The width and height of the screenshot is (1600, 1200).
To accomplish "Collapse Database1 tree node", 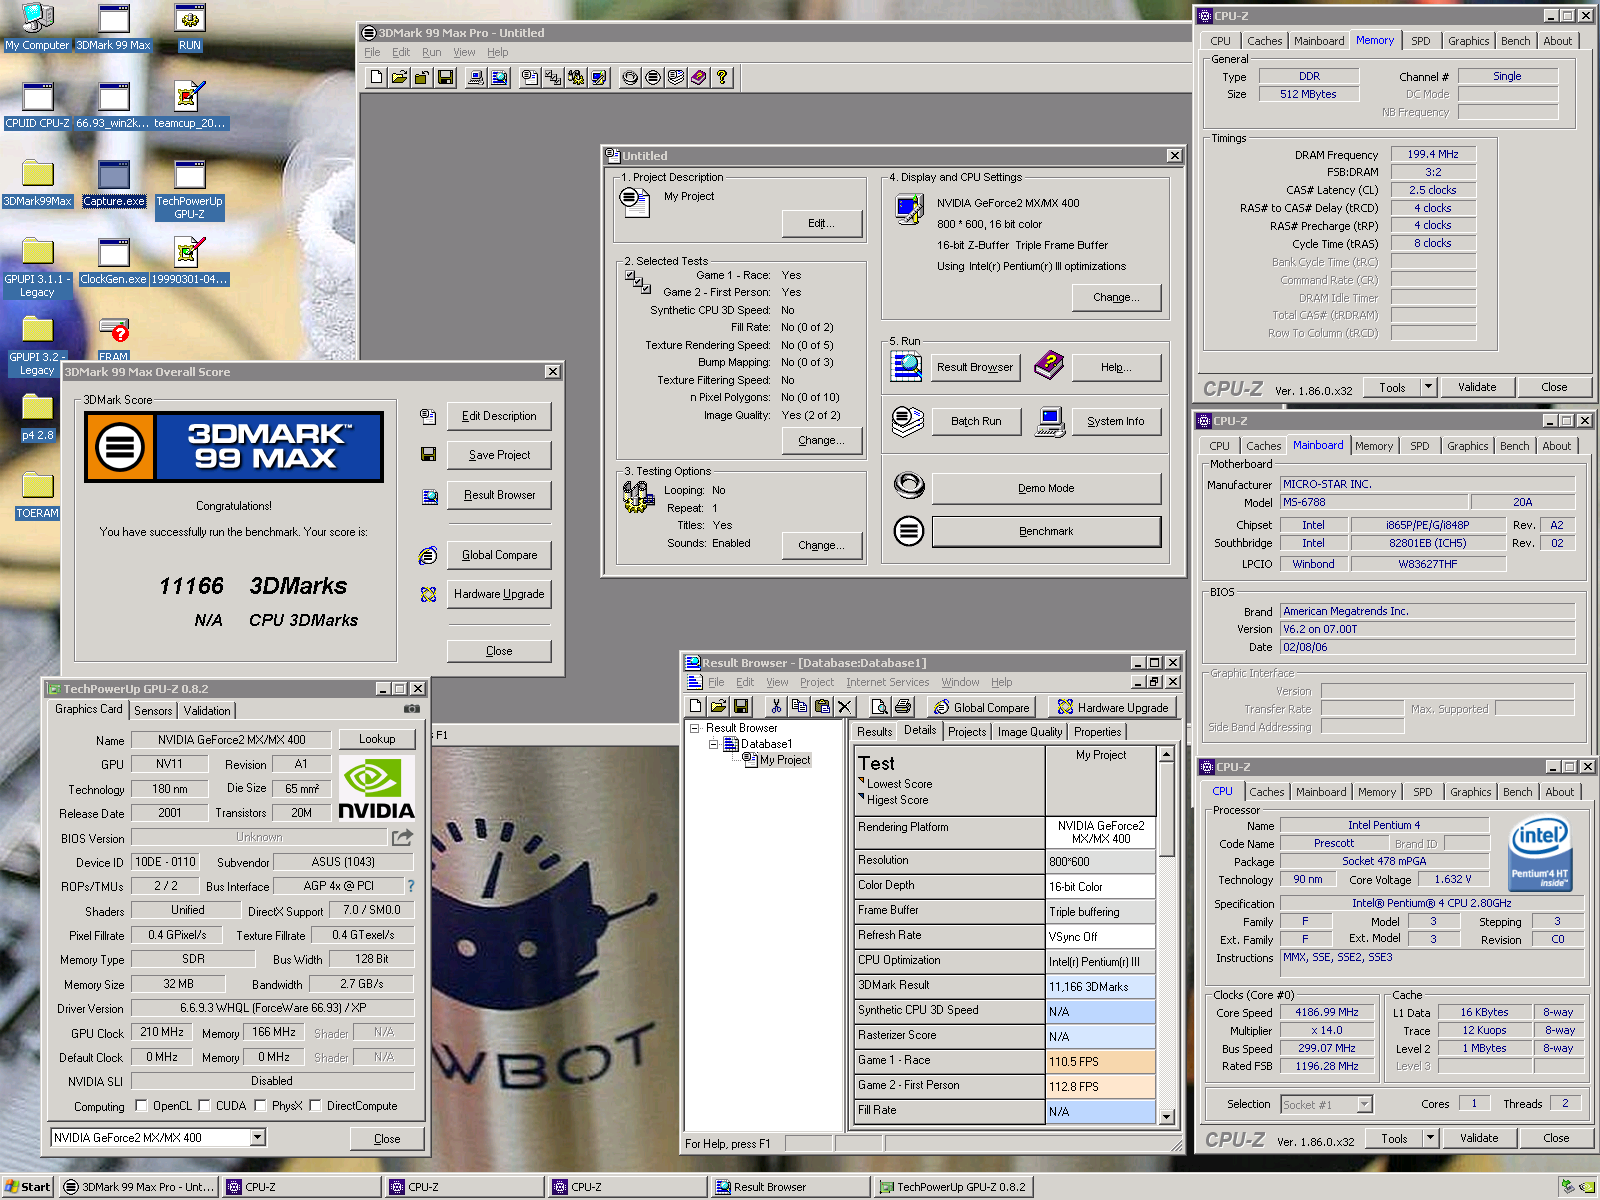I will point(713,744).
